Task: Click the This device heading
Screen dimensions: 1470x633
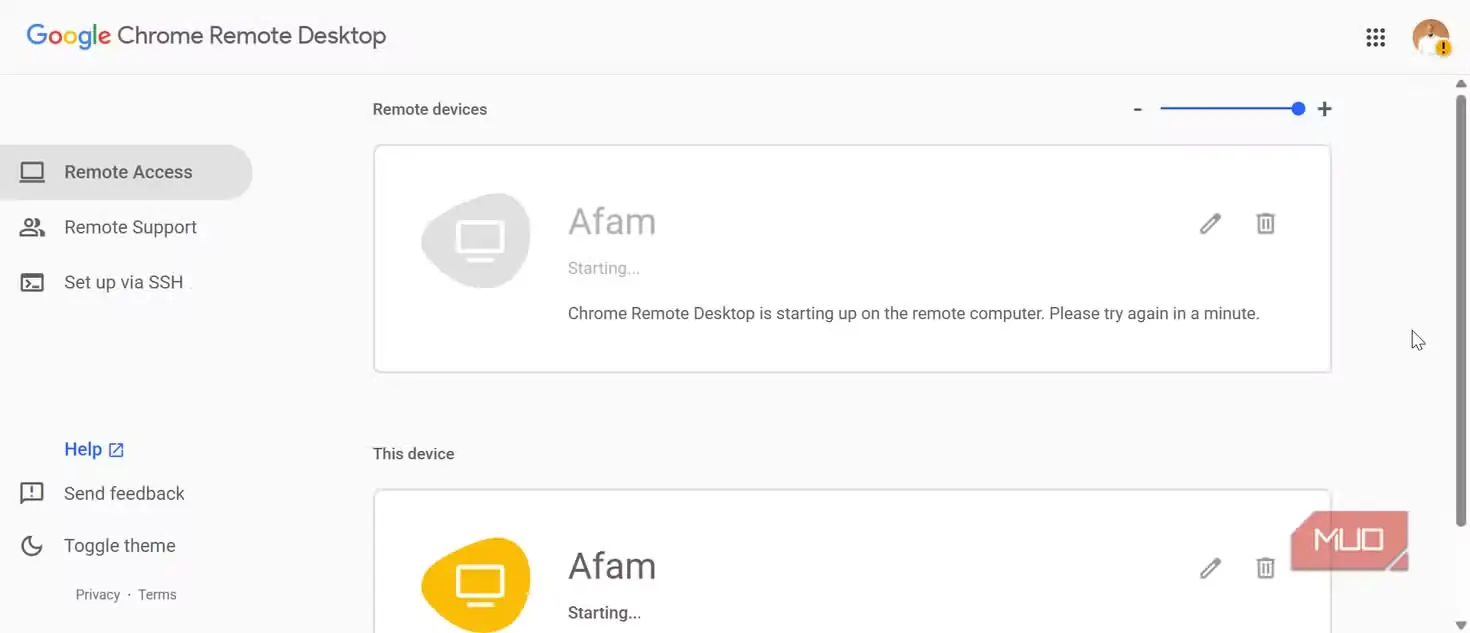Action: (x=413, y=453)
